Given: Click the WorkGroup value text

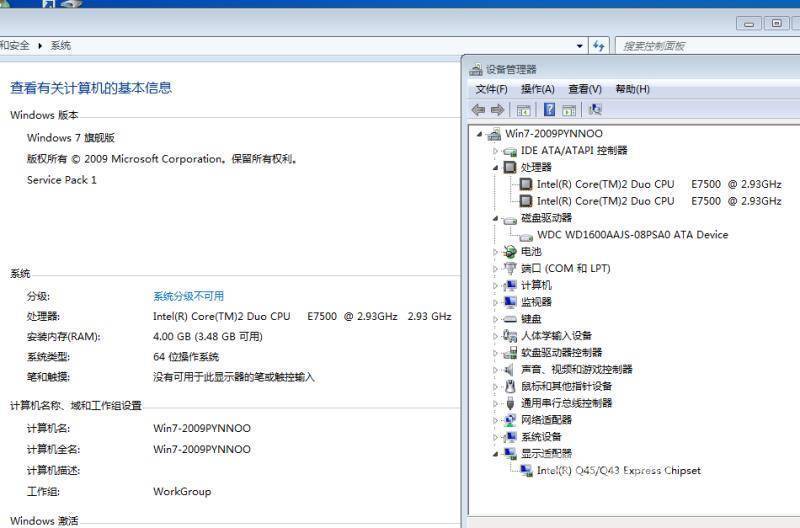Looking at the screenshot, I should coord(182,492).
